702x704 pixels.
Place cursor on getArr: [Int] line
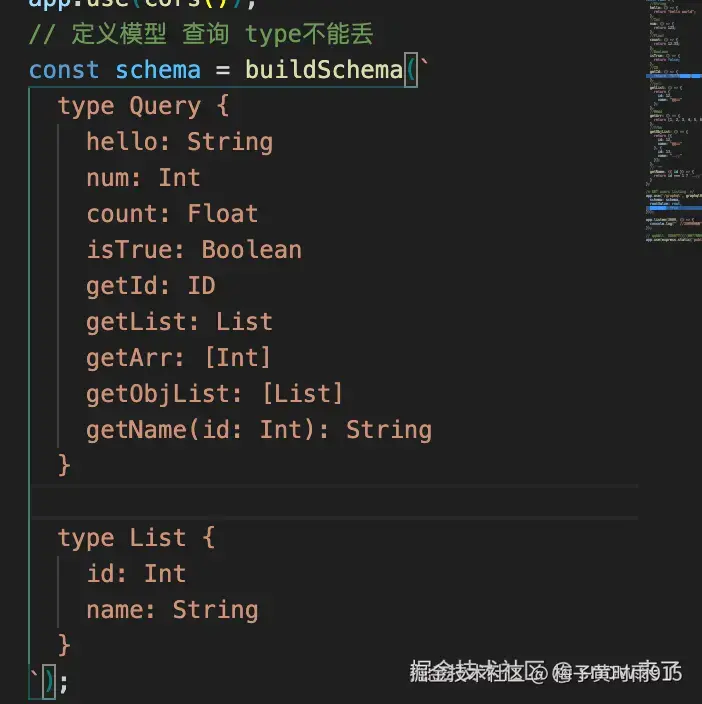click(179, 358)
